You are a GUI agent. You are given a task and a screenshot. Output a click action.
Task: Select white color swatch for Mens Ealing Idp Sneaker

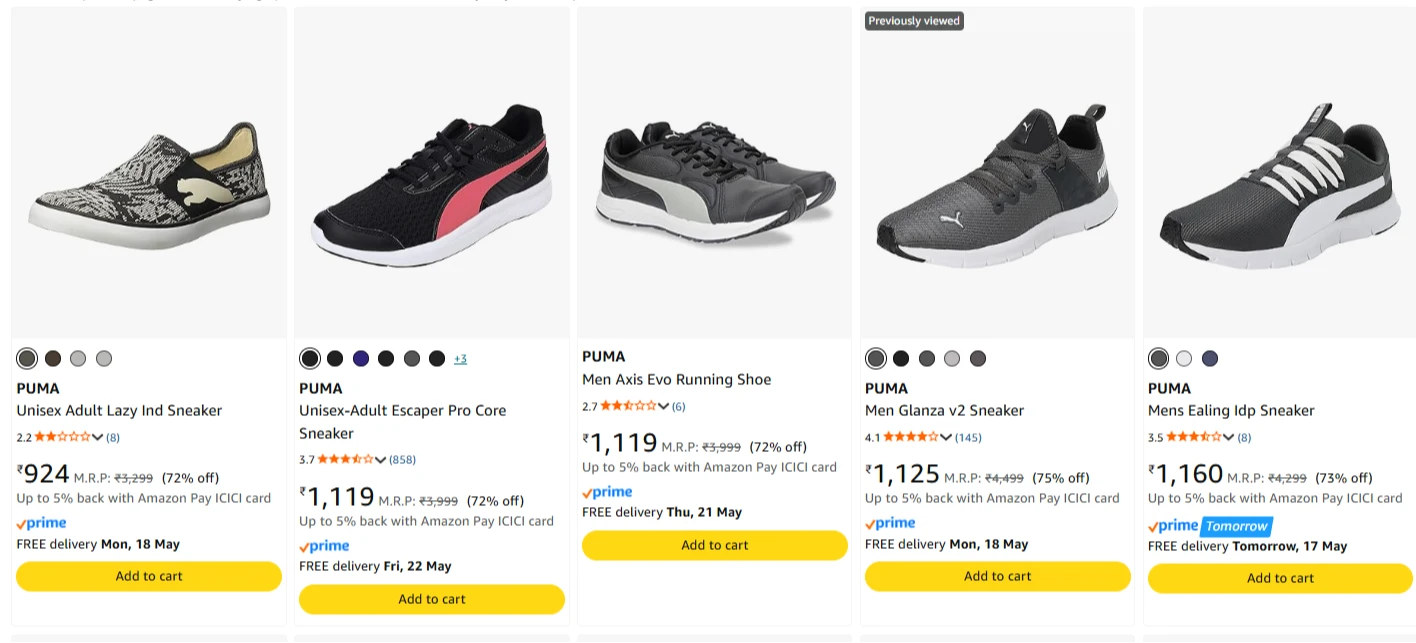(1184, 358)
